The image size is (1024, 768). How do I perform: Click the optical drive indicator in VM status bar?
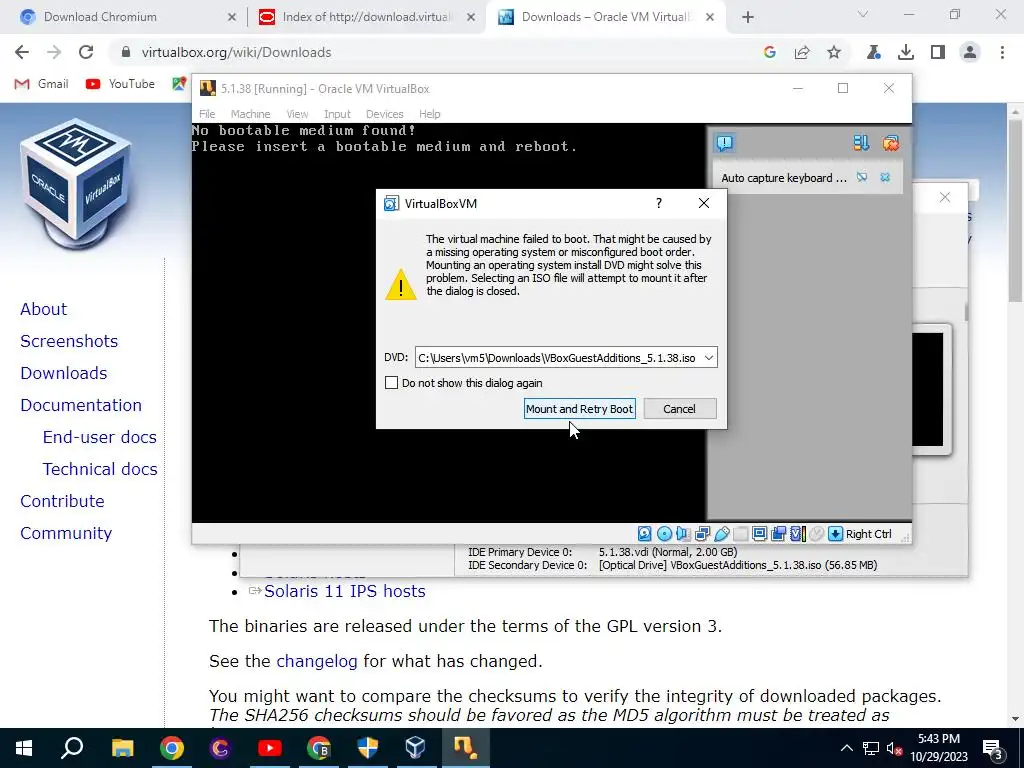click(664, 534)
